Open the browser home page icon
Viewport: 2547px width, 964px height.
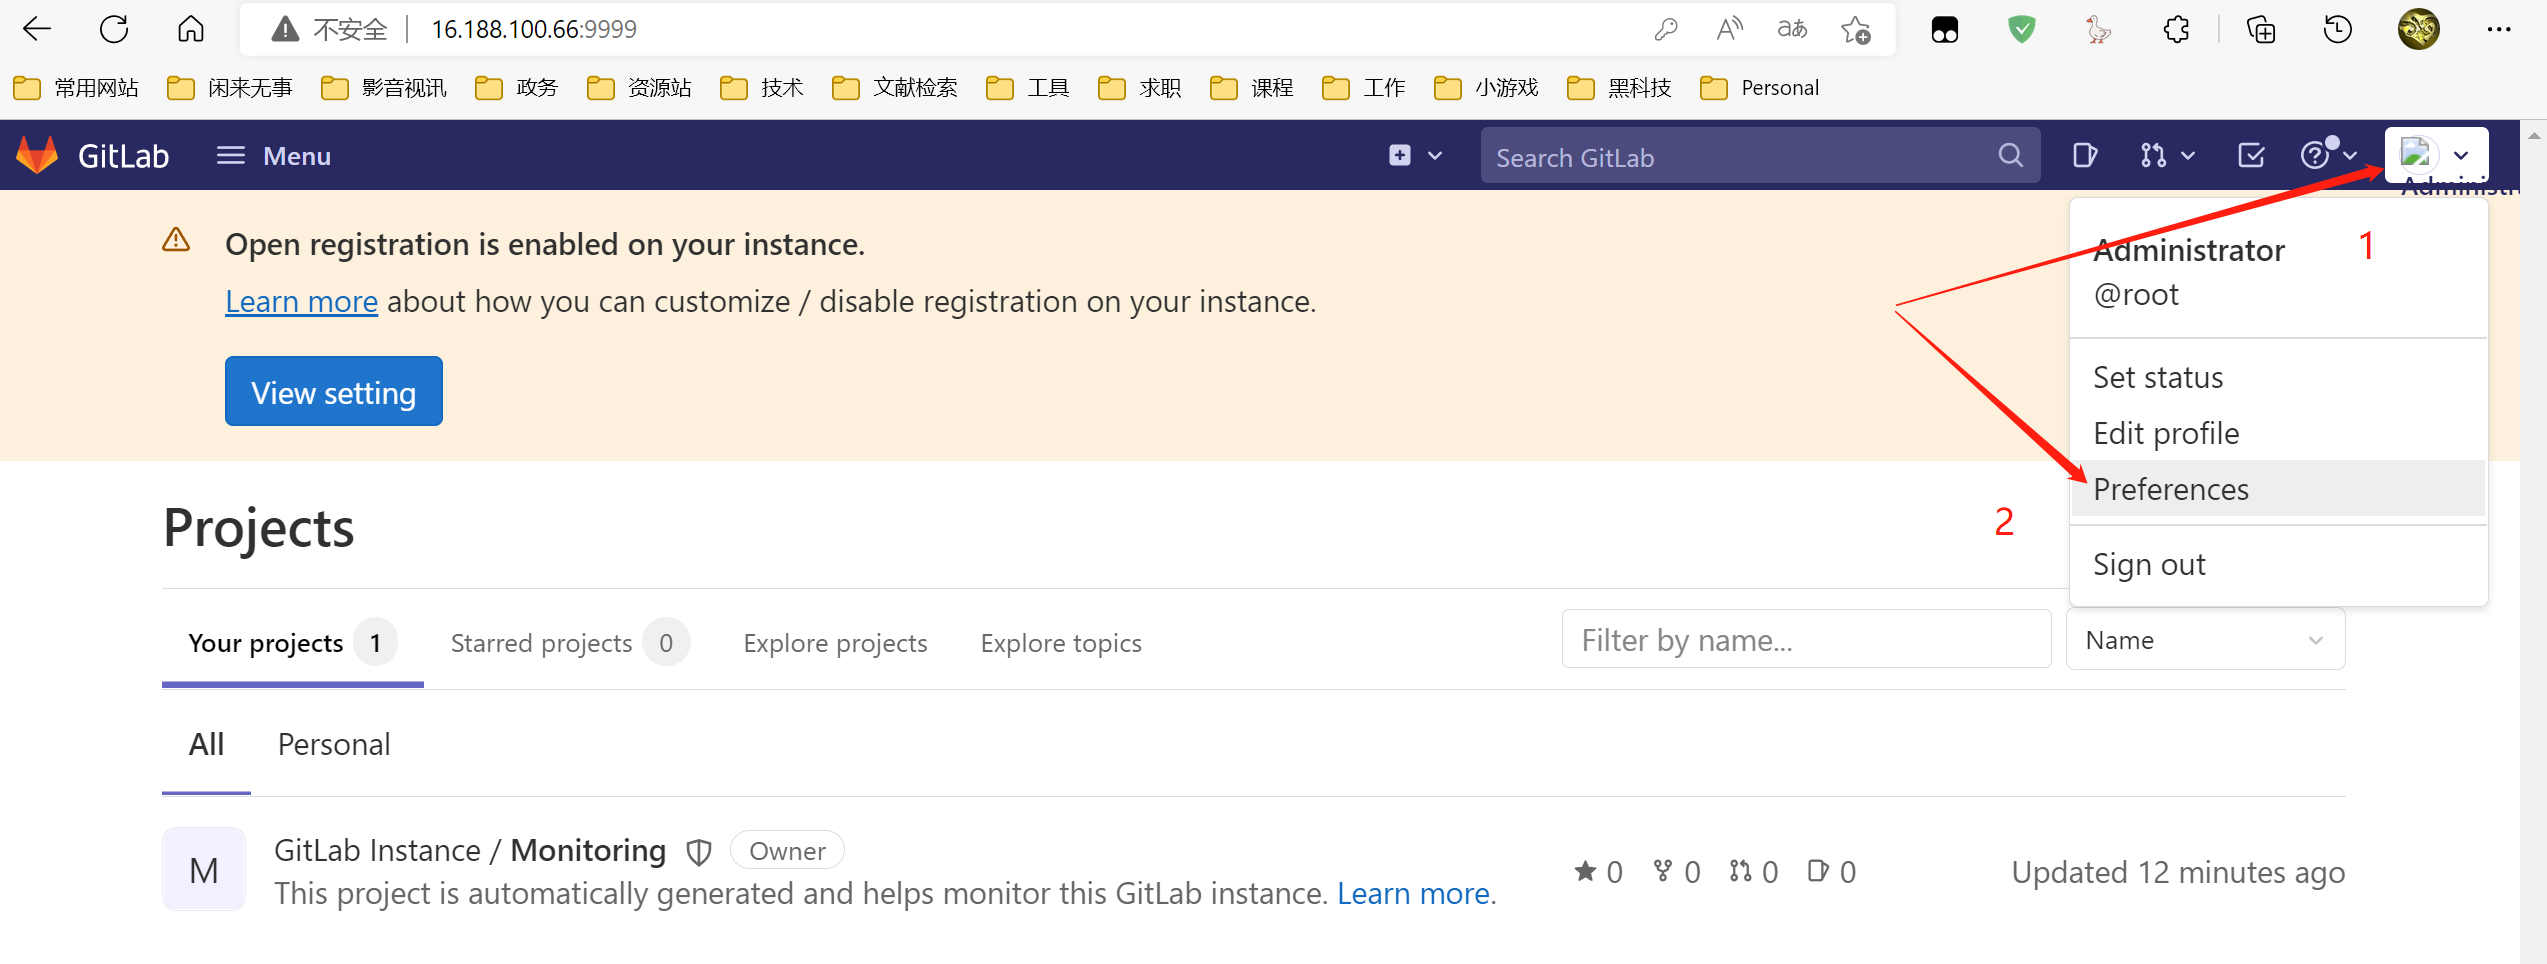point(190,29)
